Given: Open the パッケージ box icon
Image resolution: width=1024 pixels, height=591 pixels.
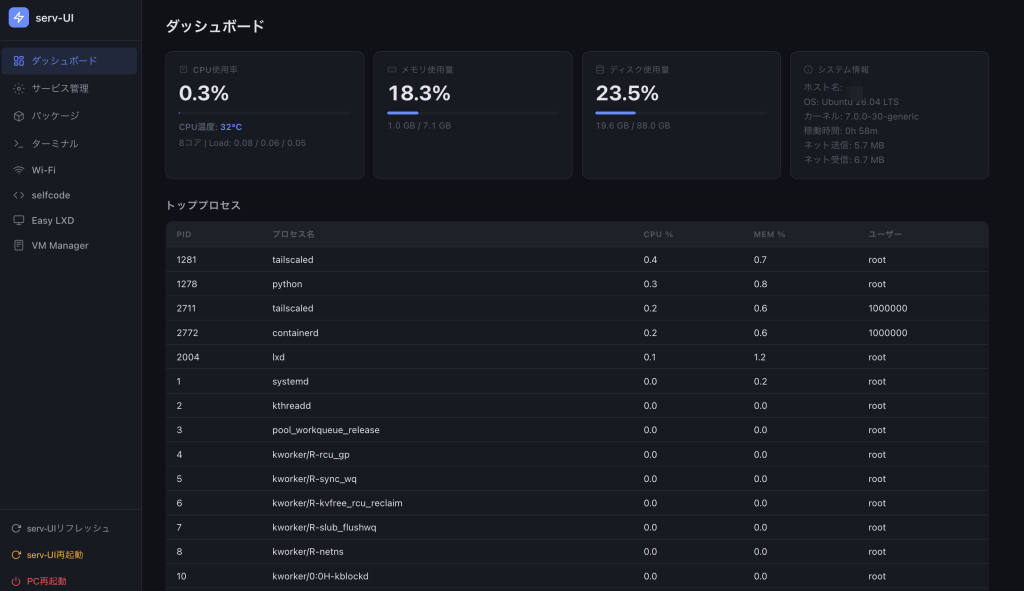Looking at the screenshot, I should point(19,116).
